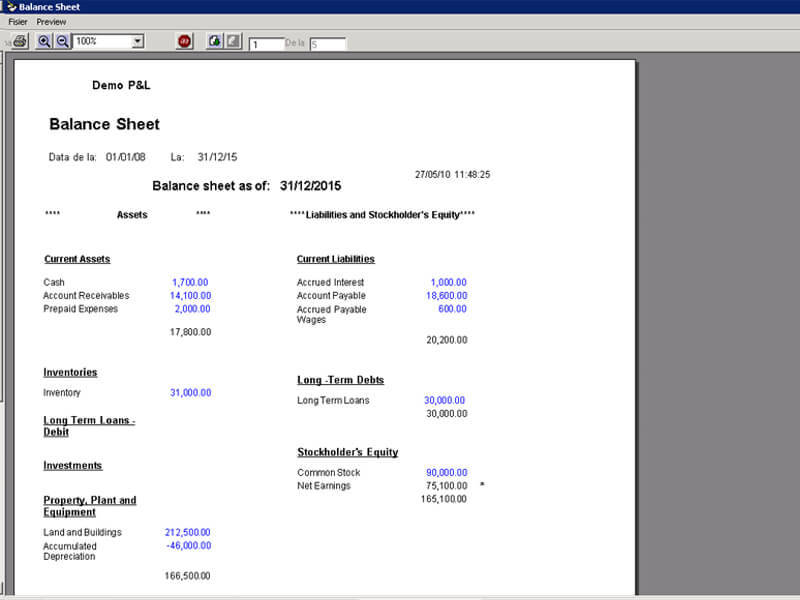The image size is (800, 600).
Task: Click the current assets total 17,800.00
Action: click(190, 332)
